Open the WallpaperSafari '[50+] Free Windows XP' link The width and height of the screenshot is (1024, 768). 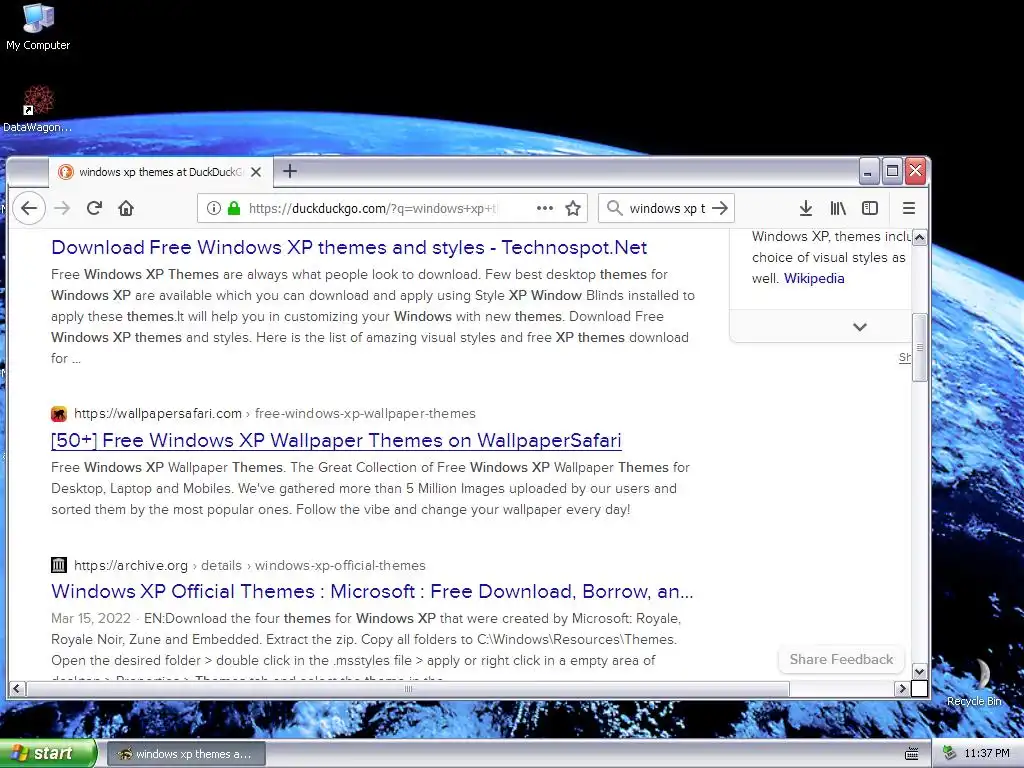coord(336,440)
